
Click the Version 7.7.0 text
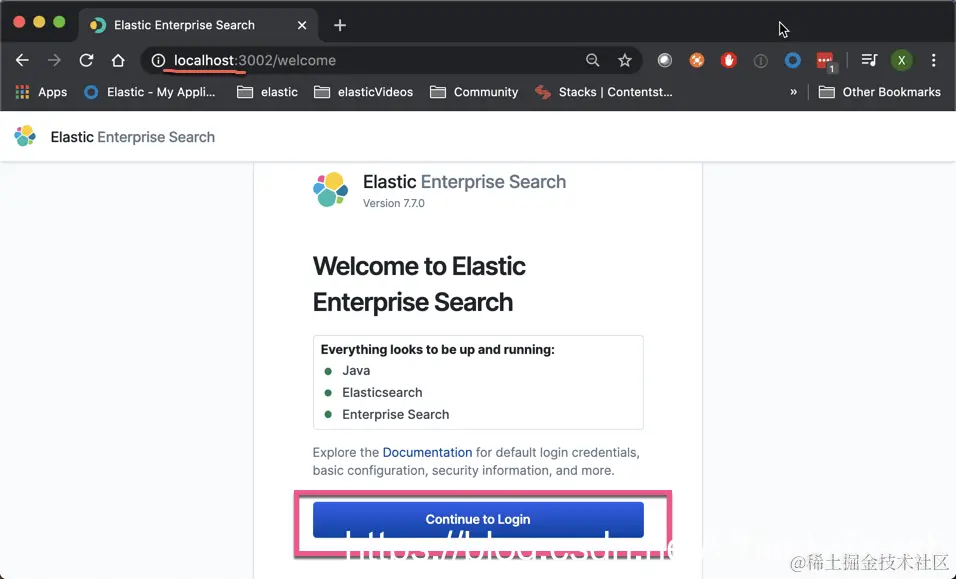pyautogui.click(x=393, y=203)
